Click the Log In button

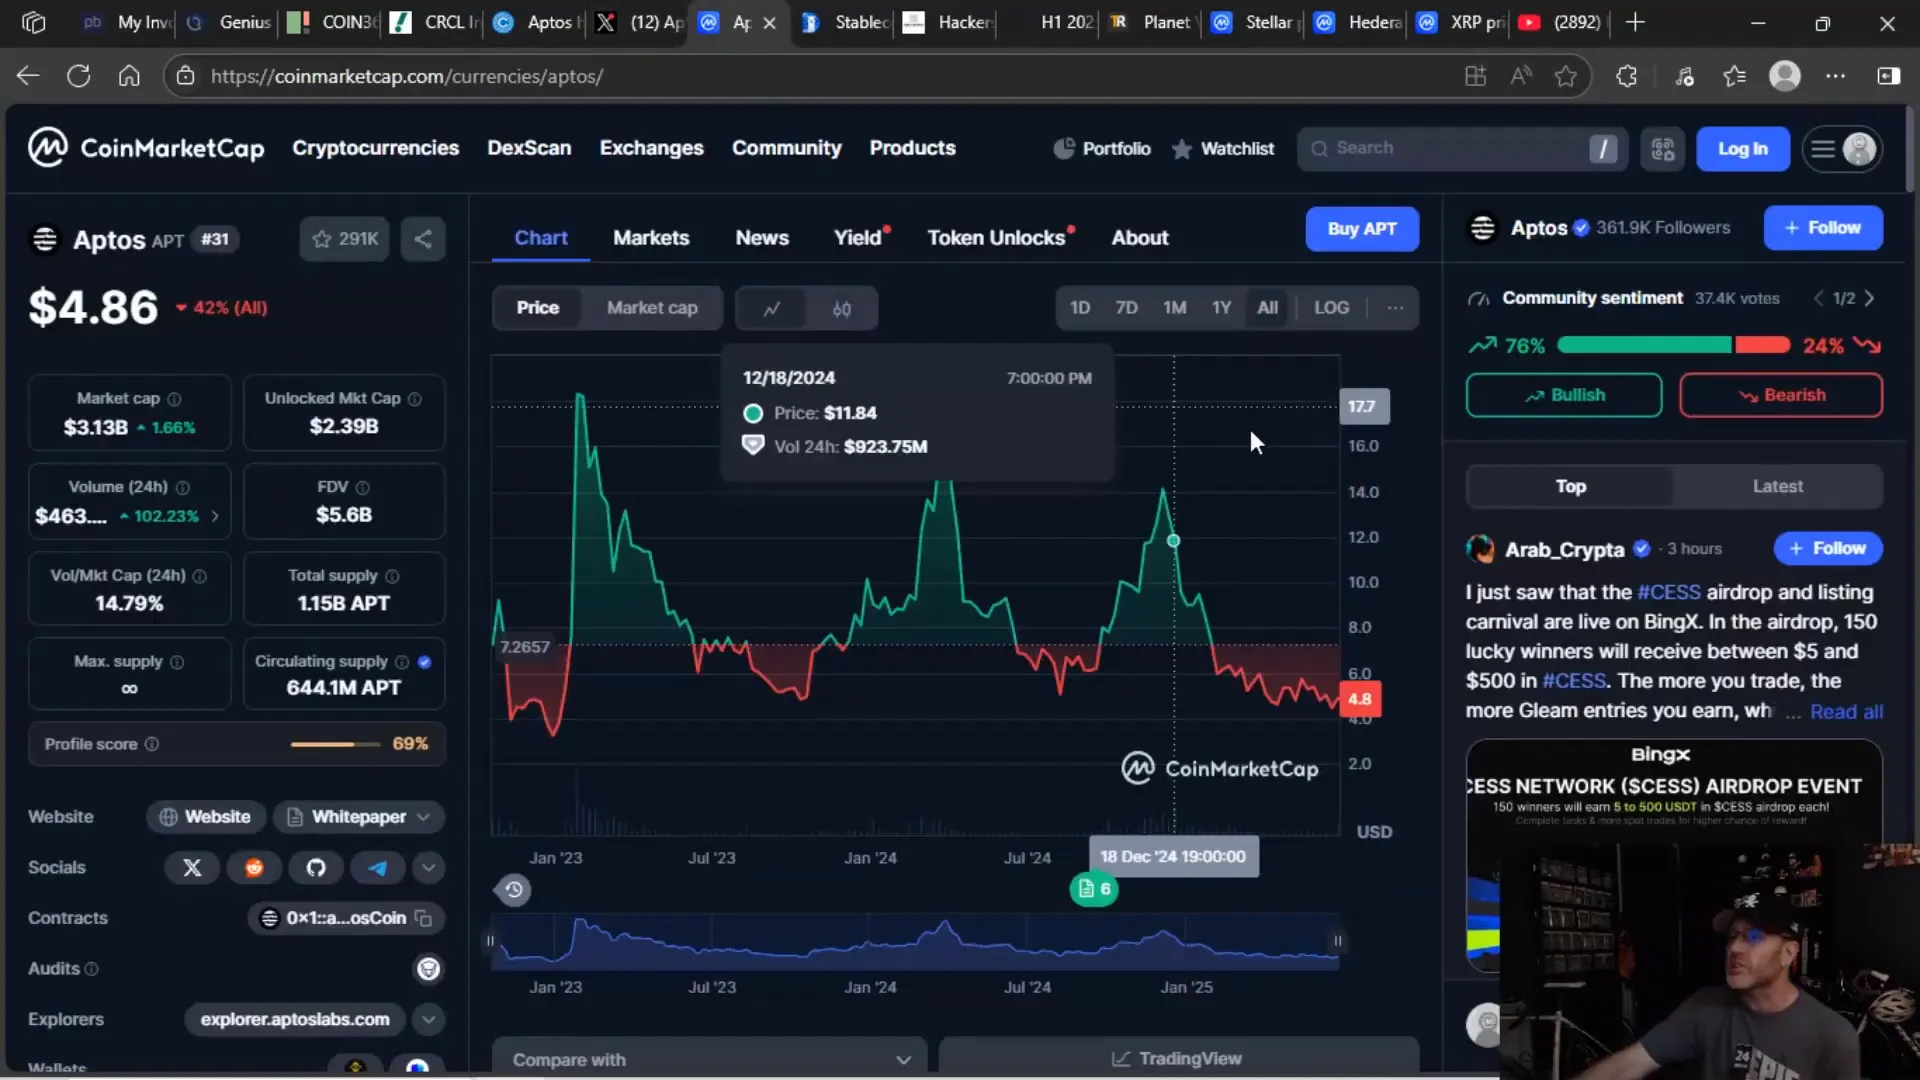pyautogui.click(x=1742, y=149)
